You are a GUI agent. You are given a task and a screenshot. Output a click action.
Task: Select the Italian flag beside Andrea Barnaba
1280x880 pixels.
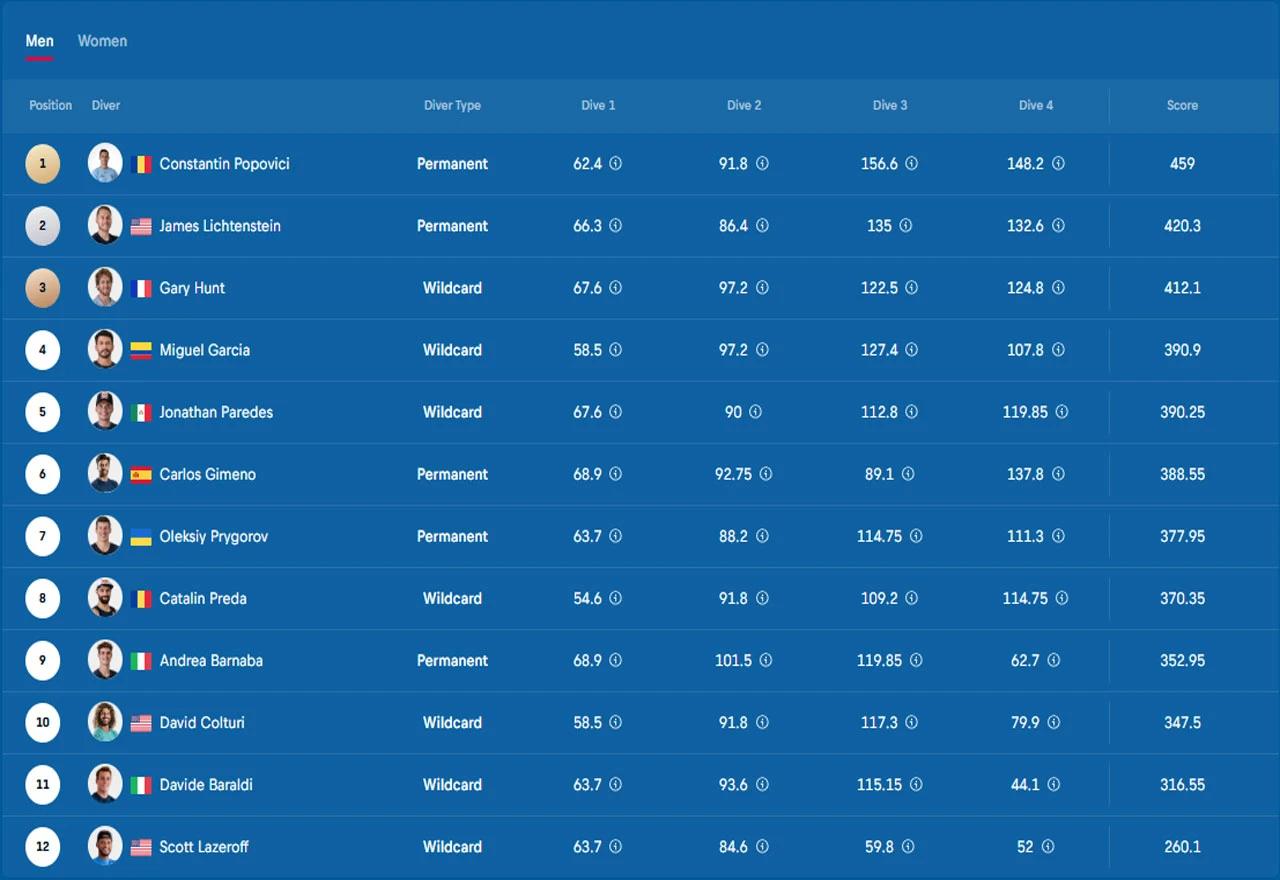[x=141, y=660]
